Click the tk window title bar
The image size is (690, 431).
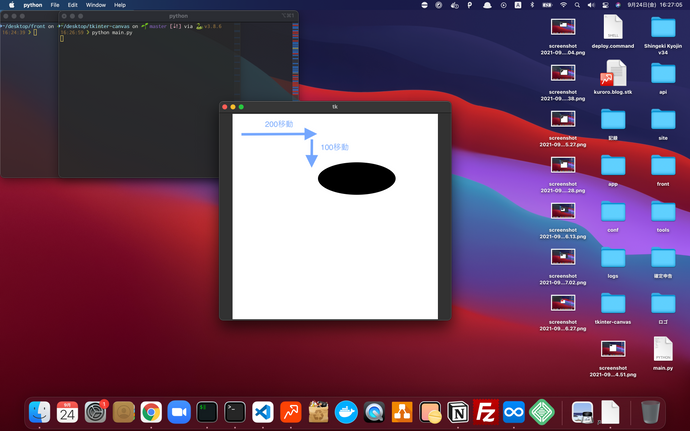335,107
